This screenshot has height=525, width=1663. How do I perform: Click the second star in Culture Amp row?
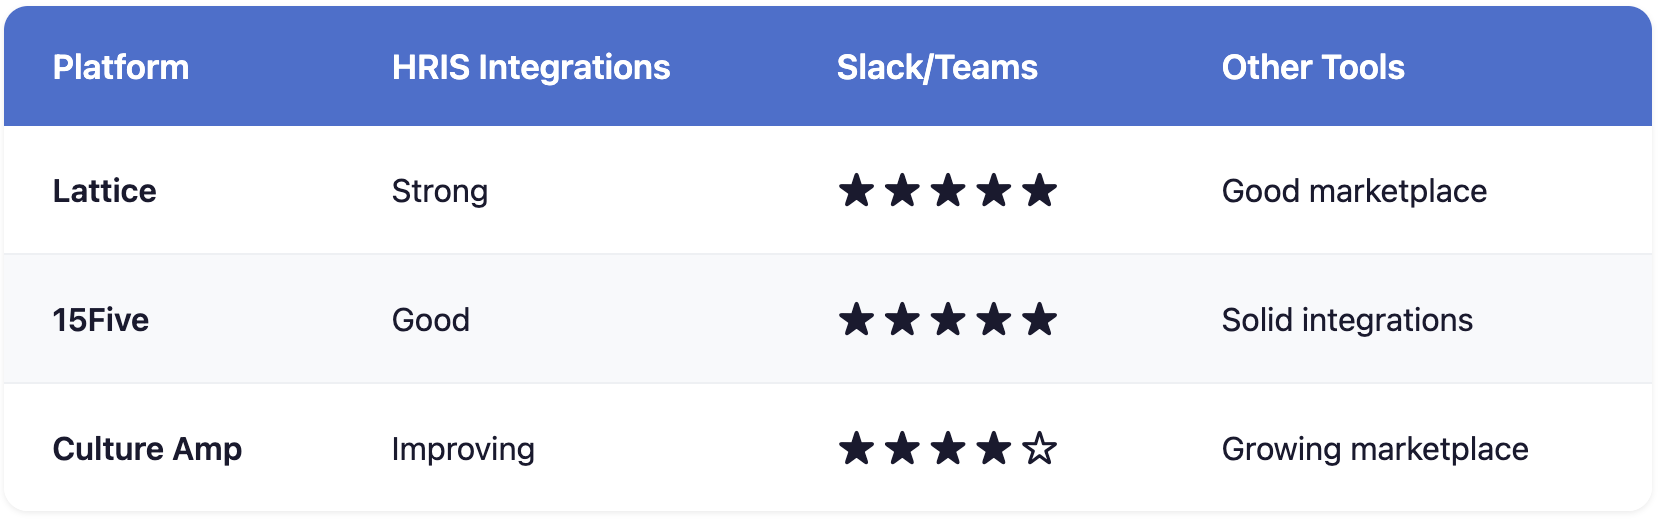point(902,448)
